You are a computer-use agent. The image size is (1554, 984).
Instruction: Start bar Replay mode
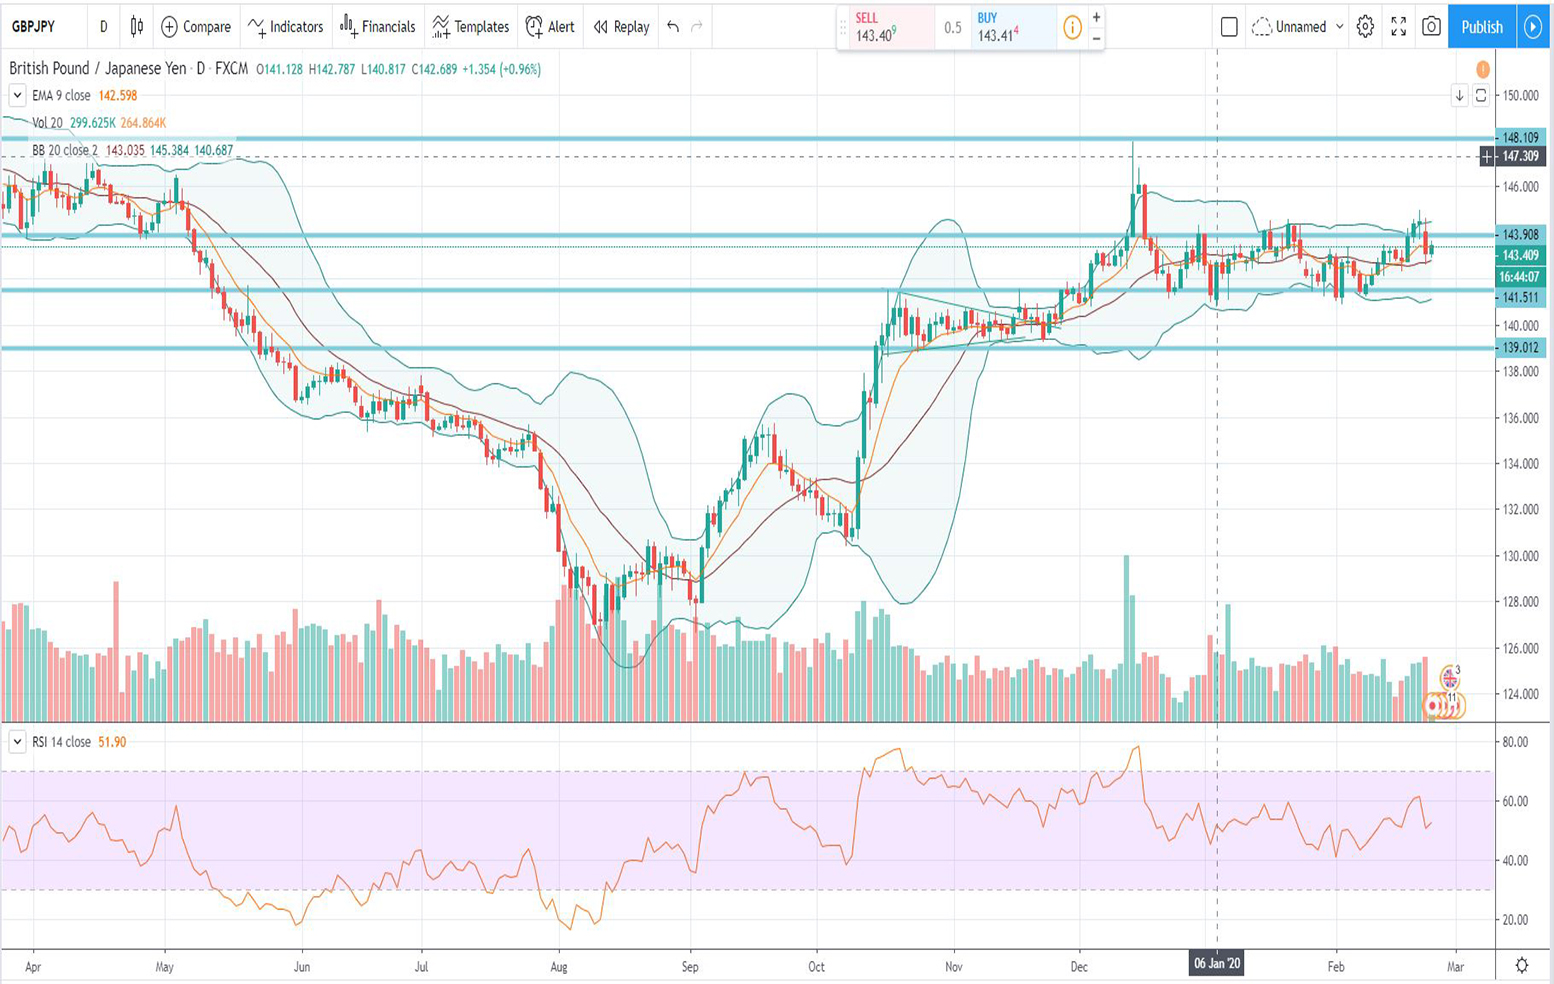(x=621, y=27)
